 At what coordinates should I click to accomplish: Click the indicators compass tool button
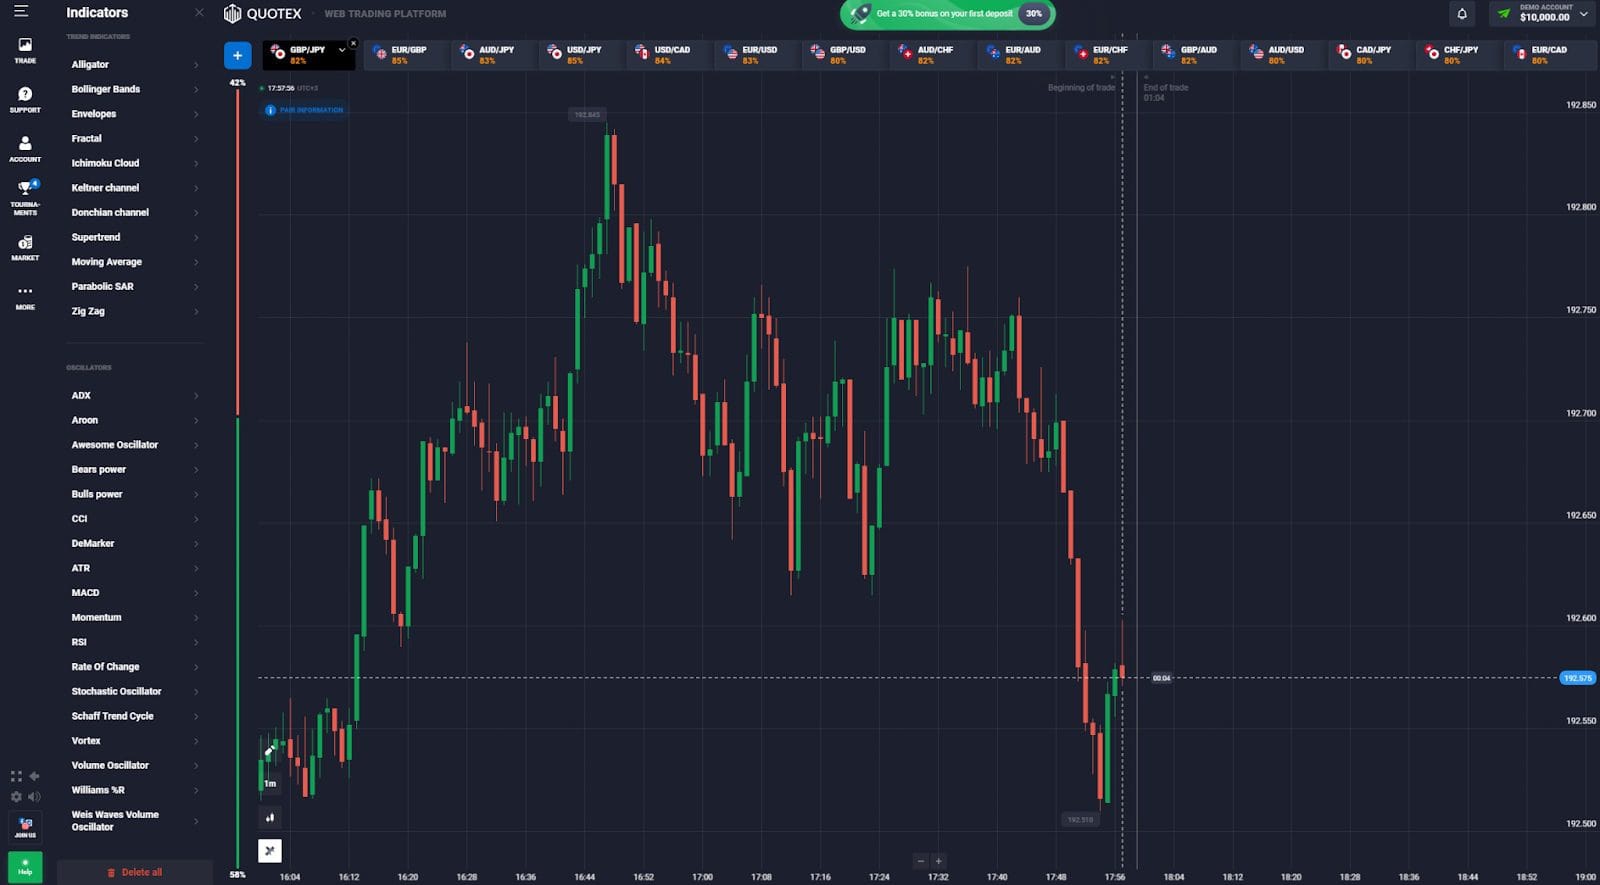(270, 851)
